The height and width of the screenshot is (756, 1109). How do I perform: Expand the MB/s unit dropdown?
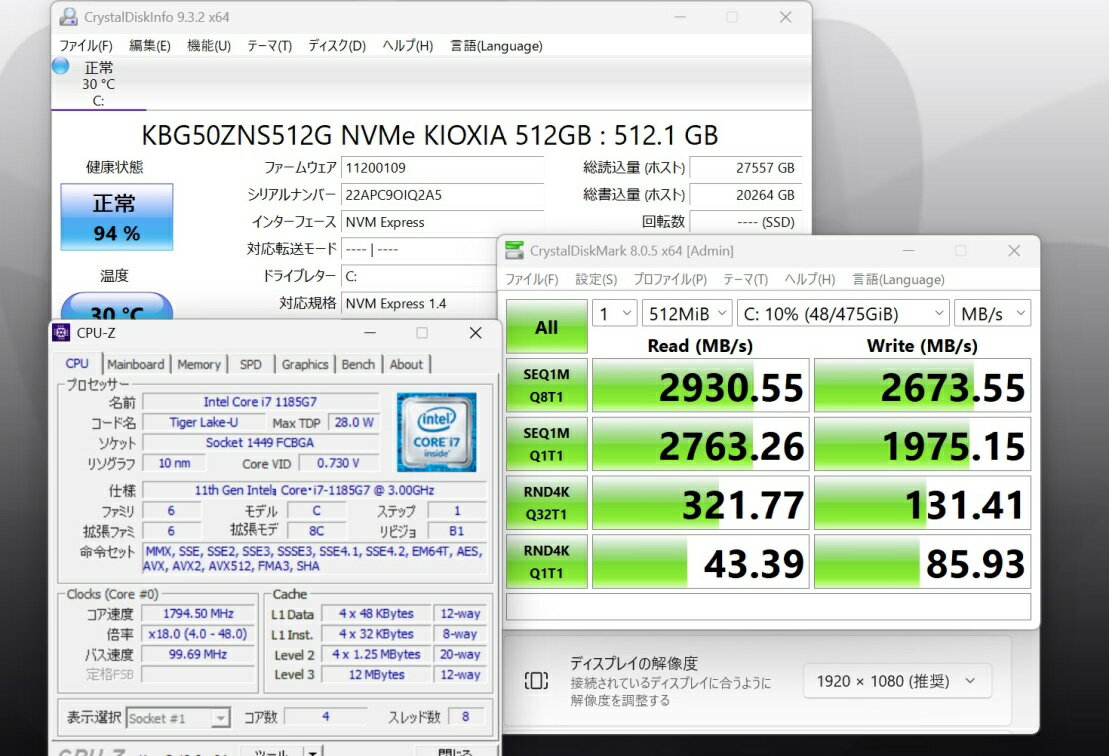991,314
